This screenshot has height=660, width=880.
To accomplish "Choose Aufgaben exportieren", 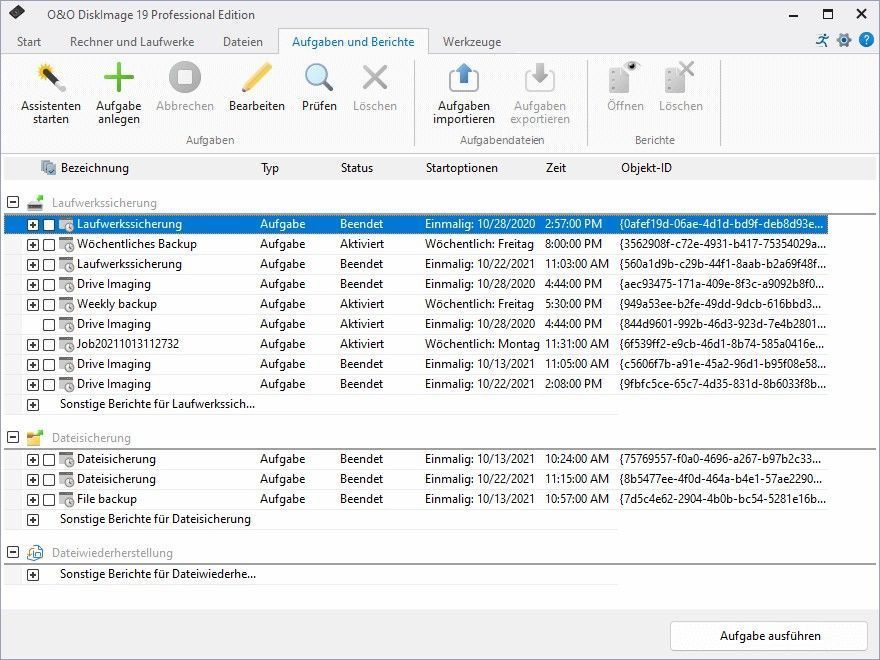I will (539, 94).
